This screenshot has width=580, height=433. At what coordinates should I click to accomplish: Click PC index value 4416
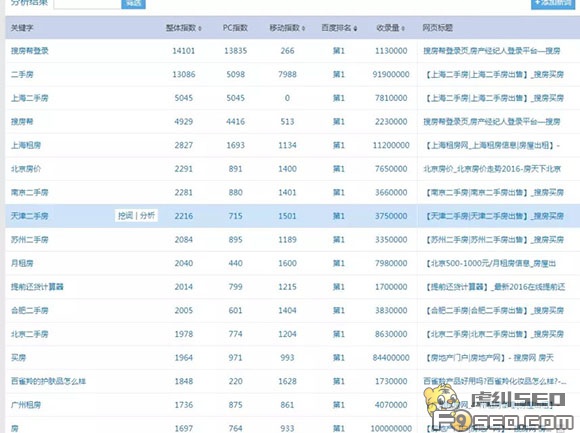click(235, 122)
